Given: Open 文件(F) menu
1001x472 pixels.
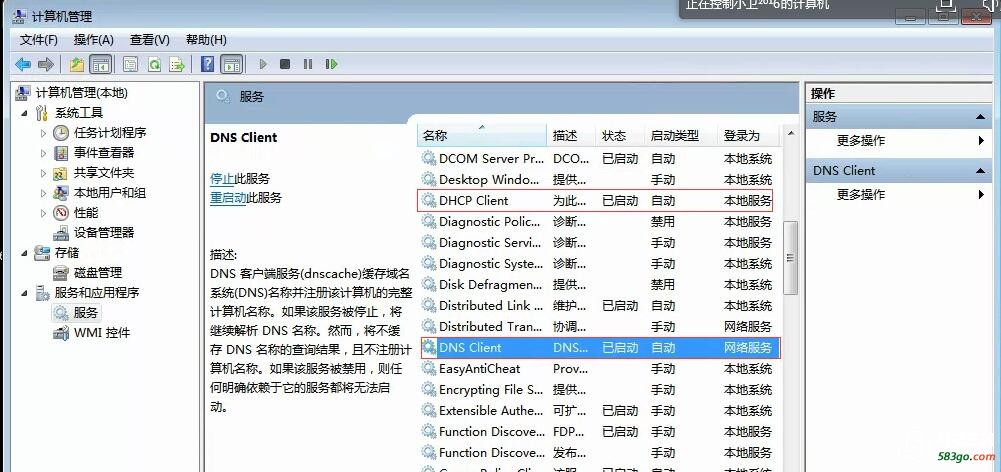Looking at the screenshot, I should pos(39,40).
